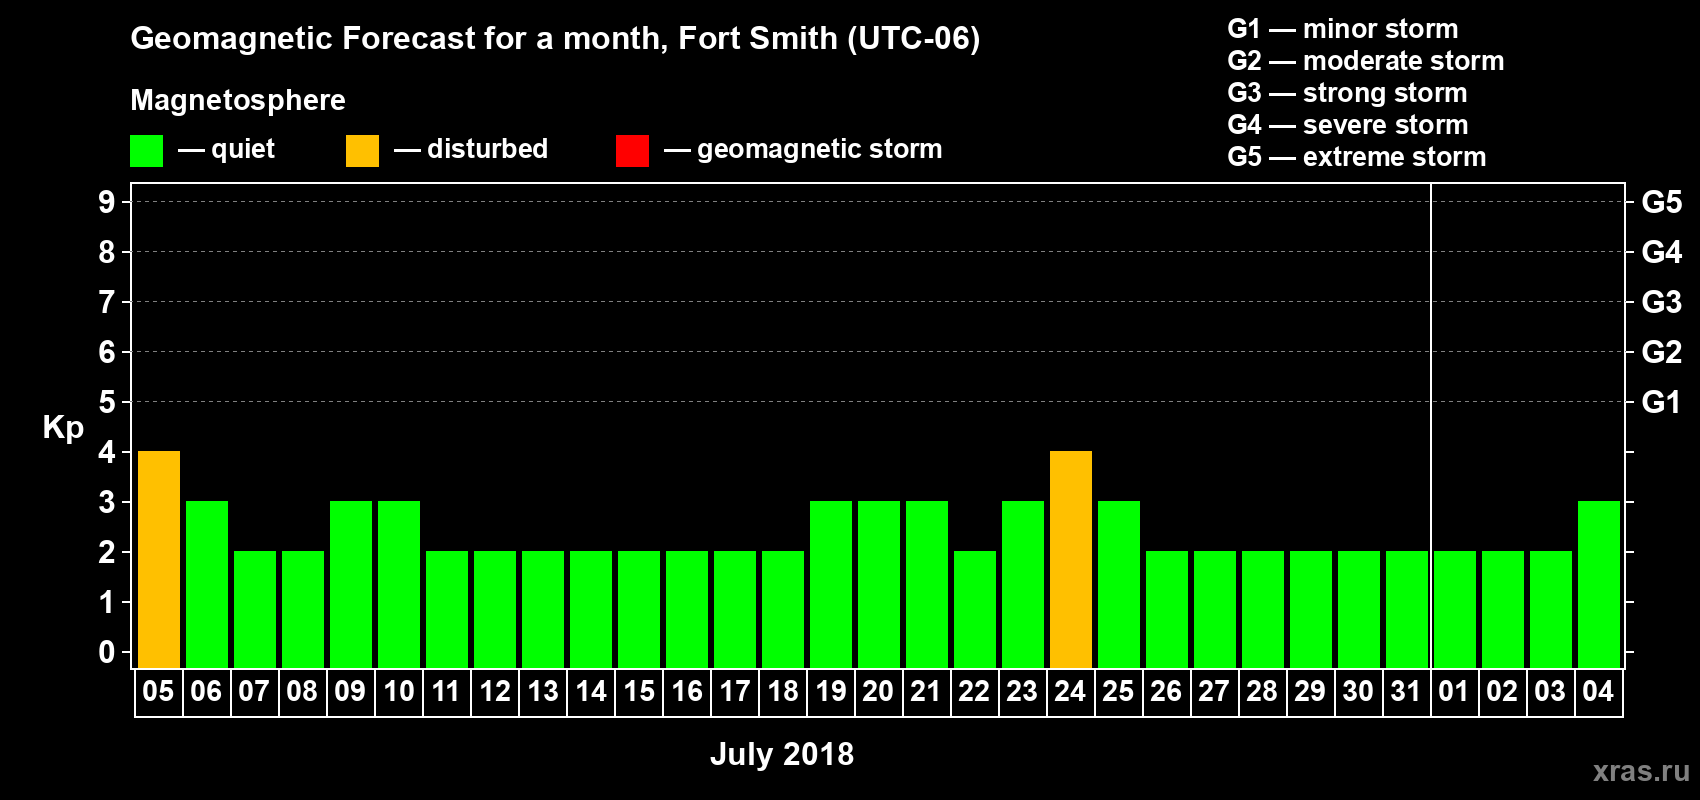Click date label 24 on the axis

[1070, 691]
